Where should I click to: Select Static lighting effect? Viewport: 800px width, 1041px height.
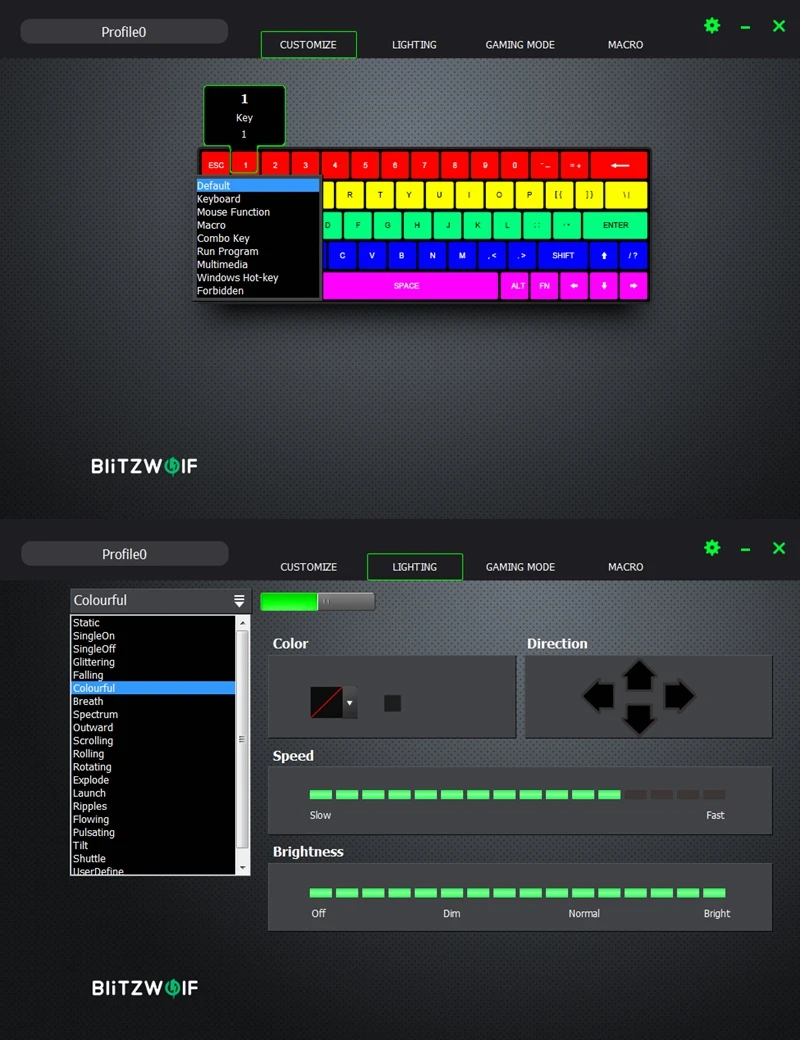pos(153,623)
